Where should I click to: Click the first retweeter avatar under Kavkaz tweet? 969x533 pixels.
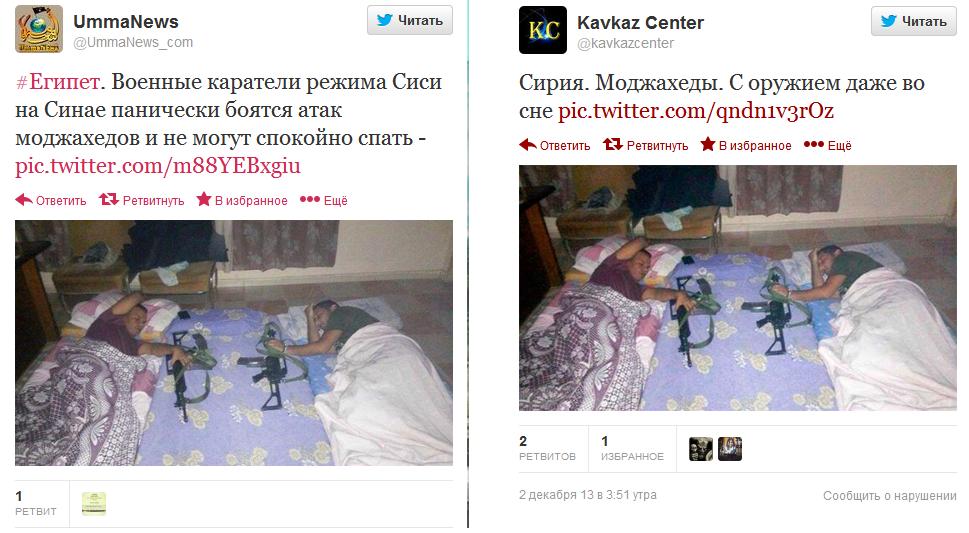(701, 449)
